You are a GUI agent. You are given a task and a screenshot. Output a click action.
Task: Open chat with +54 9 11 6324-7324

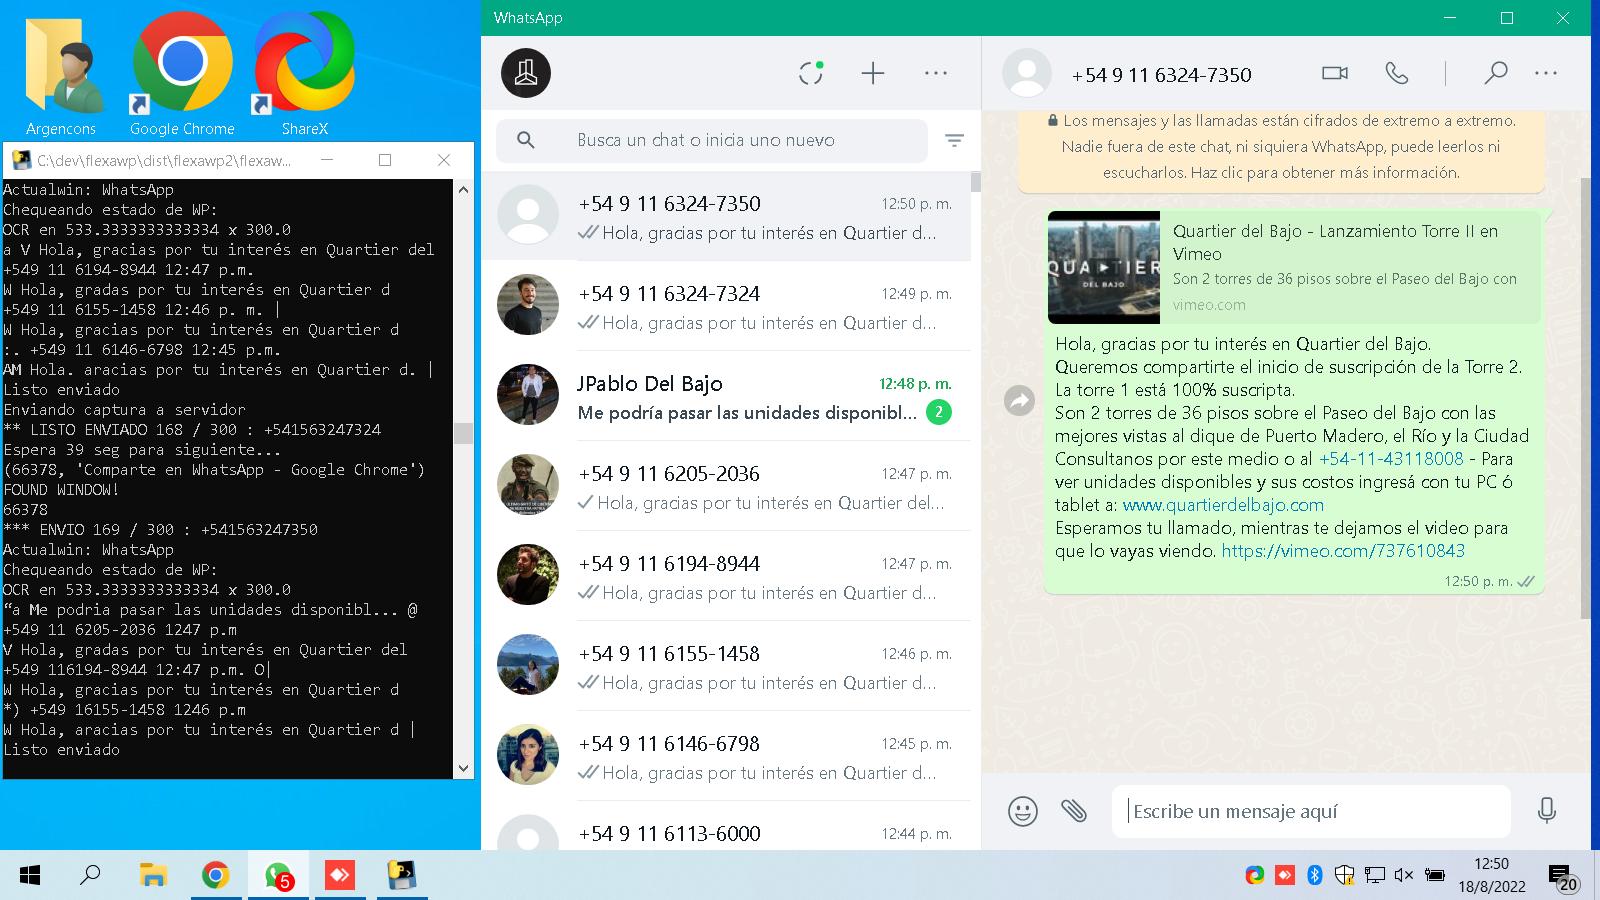point(726,306)
